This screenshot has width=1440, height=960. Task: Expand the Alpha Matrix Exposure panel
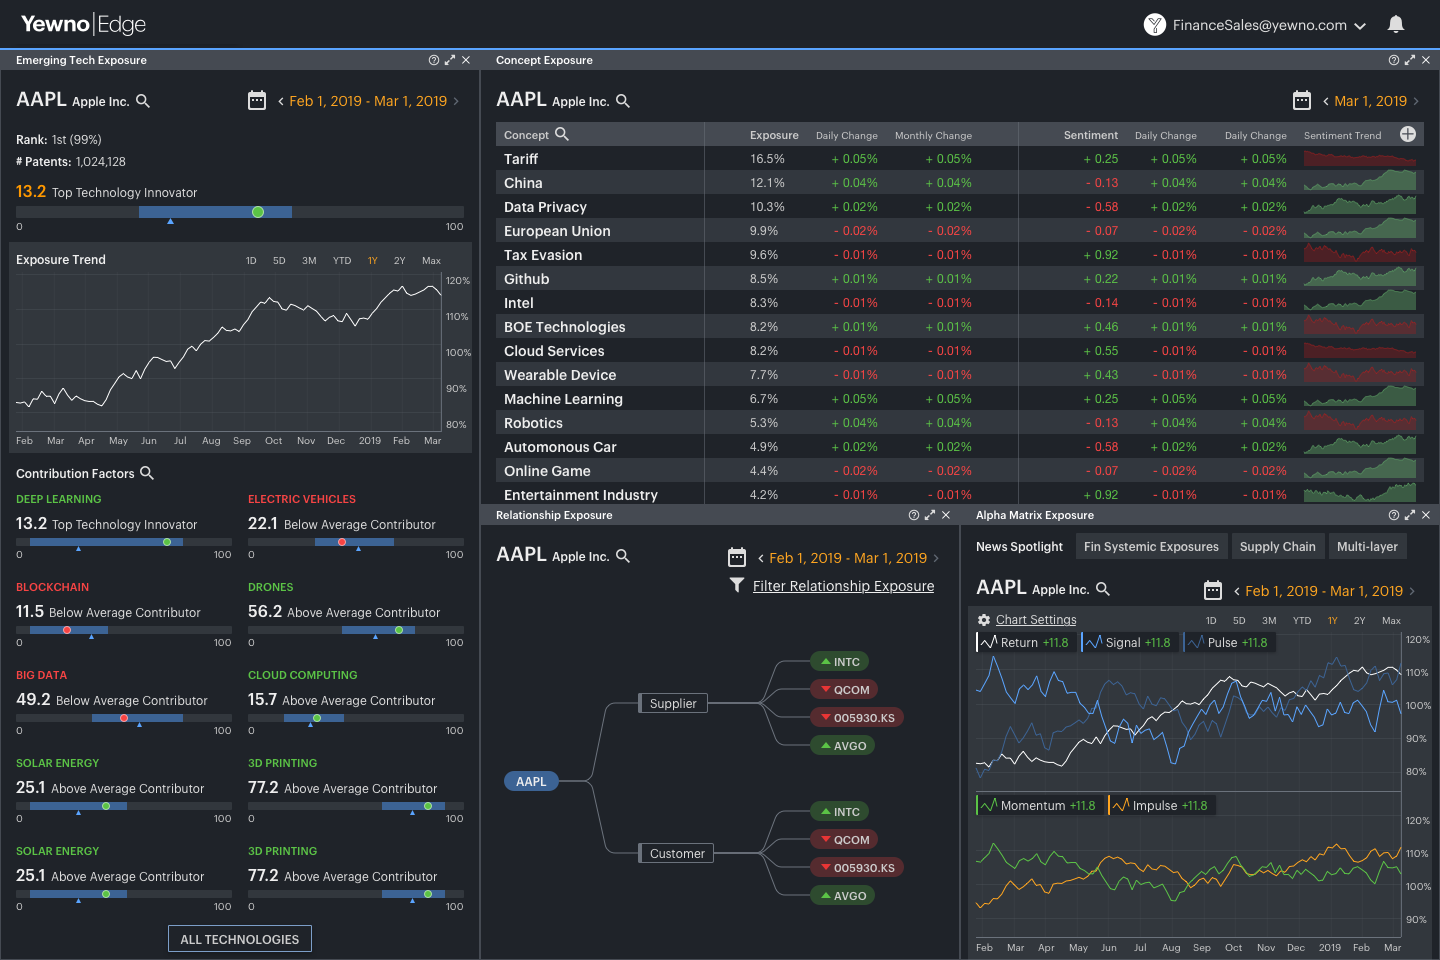tap(1409, 515)
